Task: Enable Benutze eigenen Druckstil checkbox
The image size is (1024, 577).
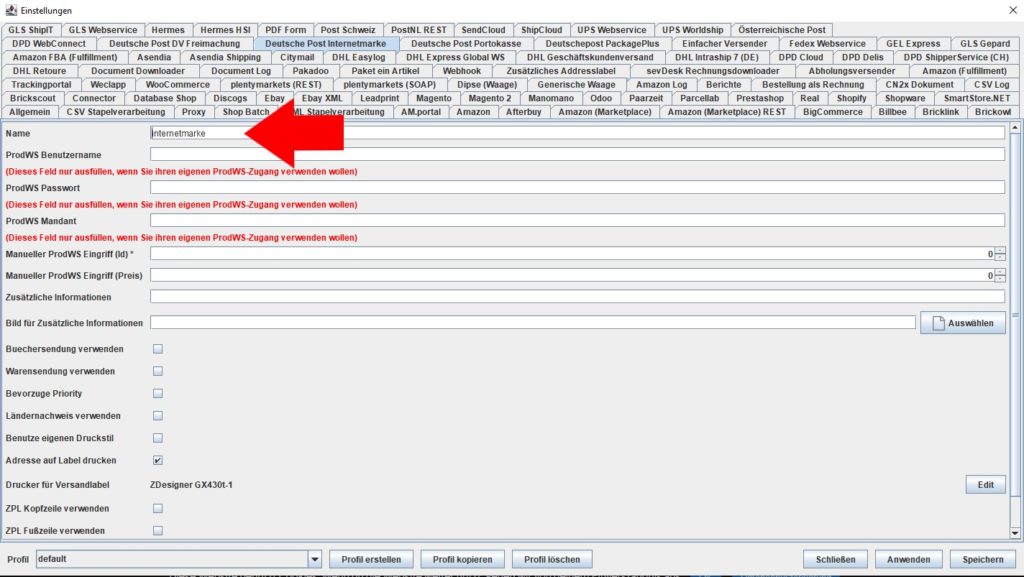Action: (158, 438)
